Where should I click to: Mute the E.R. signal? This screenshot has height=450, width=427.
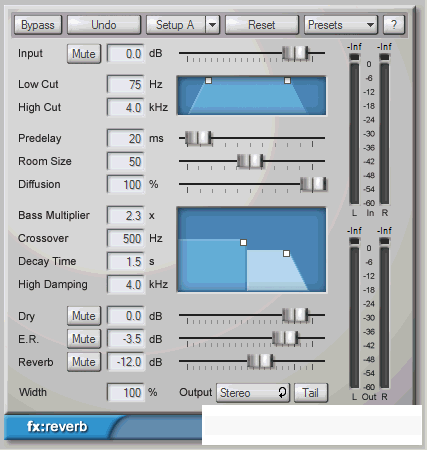pos(84,339)
